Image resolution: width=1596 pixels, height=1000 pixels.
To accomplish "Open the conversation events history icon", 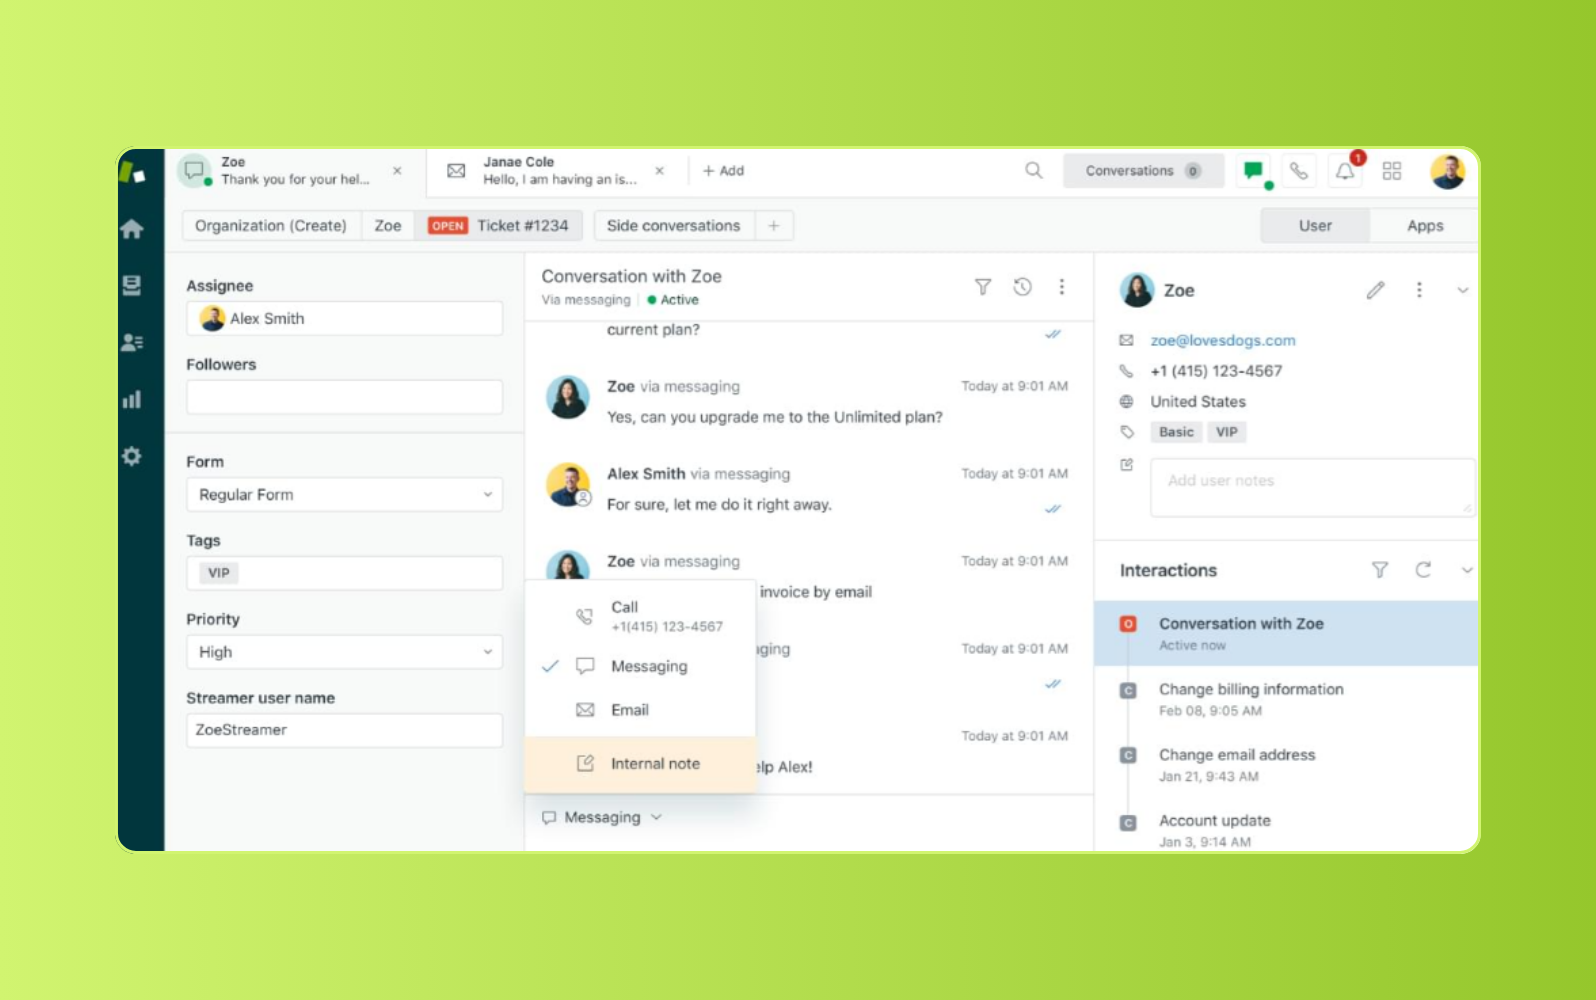I will (1022, 287).
